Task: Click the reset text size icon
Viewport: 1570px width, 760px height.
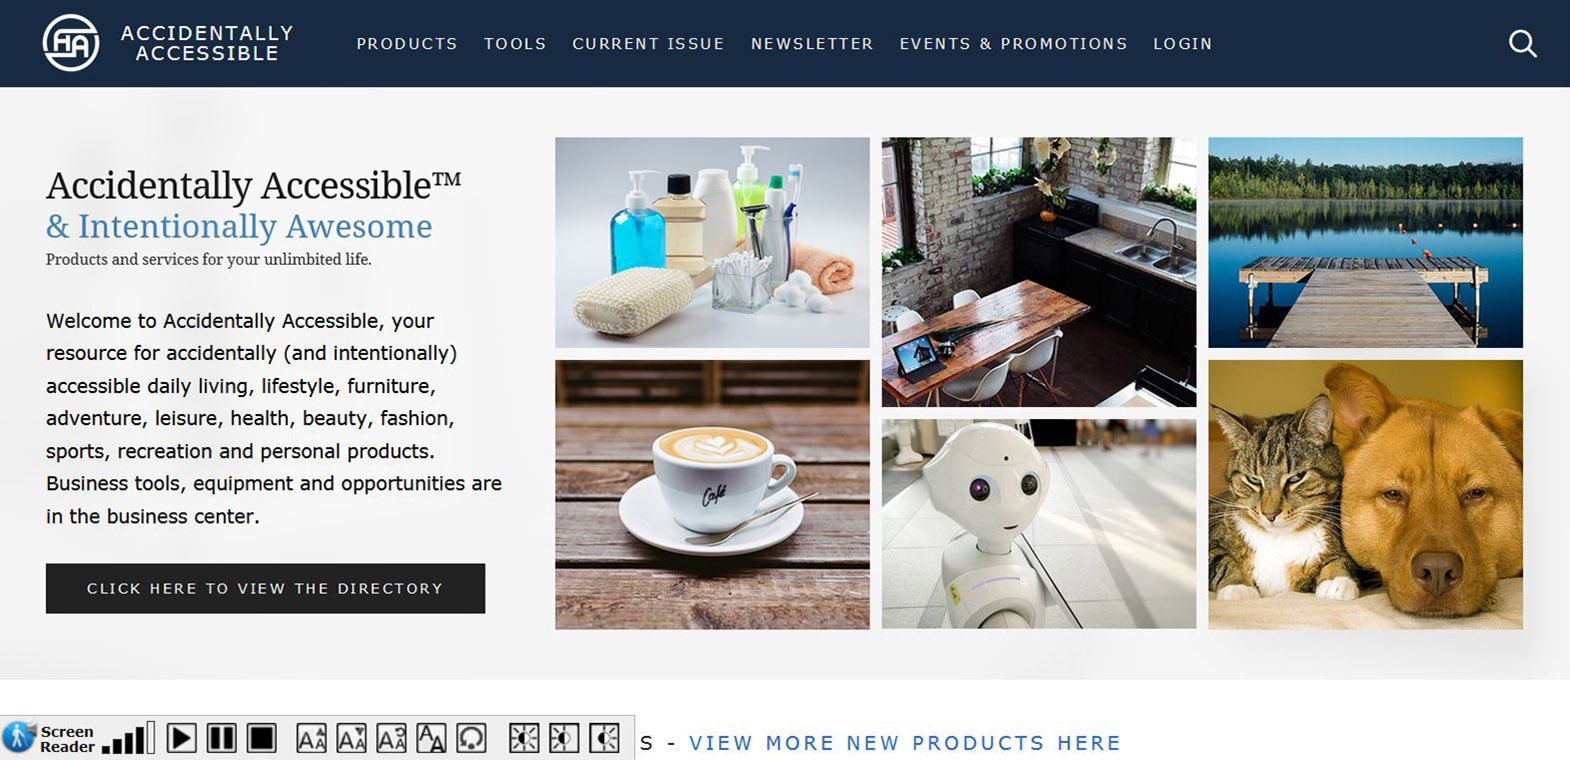Action: click(x=391, y=738)
